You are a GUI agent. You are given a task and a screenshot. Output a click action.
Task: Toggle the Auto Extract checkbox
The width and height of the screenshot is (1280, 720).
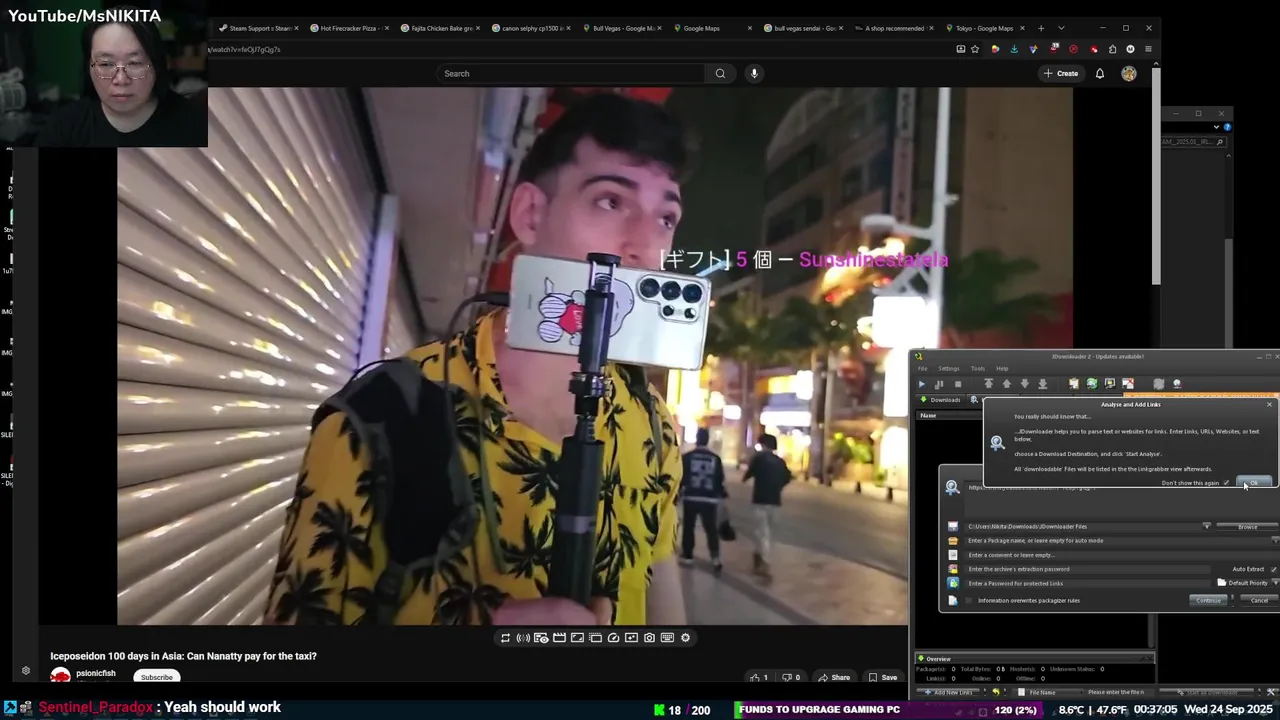pyautogui.click(x=1273, y=569)
